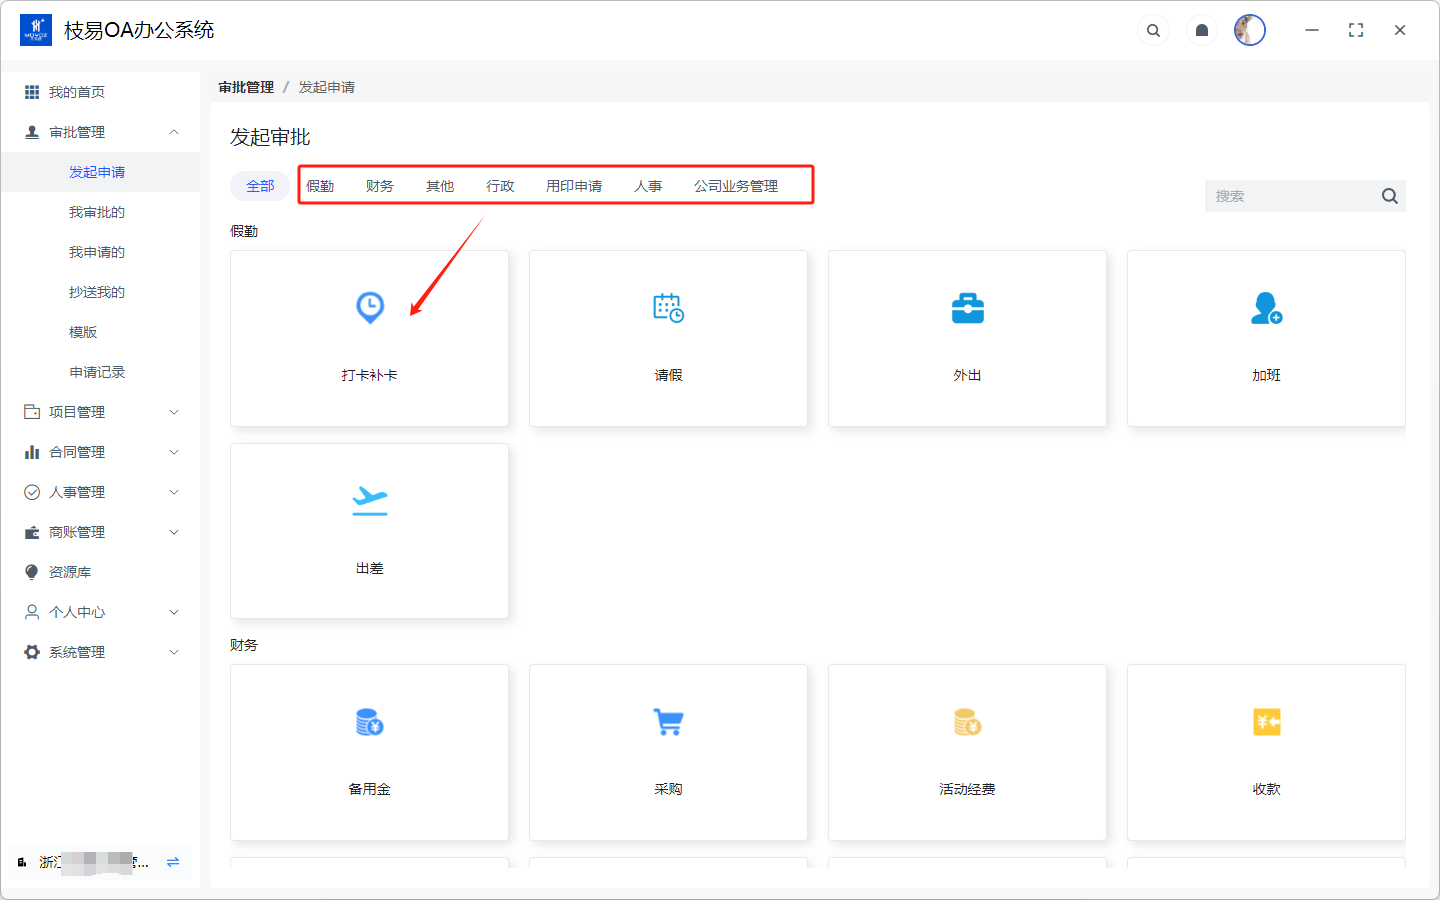Click the header search magnifier icon
This screenshot has width=1440, height=900.
point(1153,30)
